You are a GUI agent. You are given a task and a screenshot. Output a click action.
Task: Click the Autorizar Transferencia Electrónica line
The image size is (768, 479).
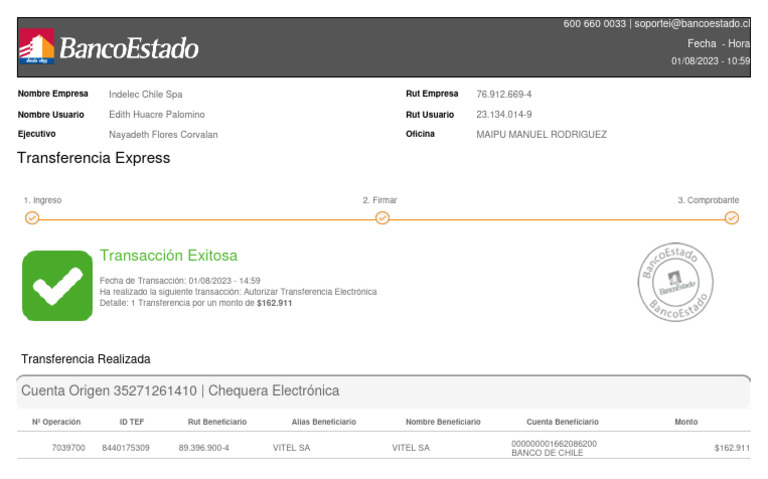point(238,291)
